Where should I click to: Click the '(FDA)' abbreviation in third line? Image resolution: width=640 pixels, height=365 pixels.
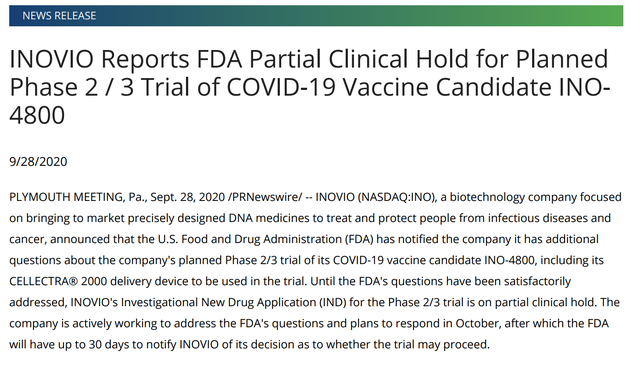[359, 239]
